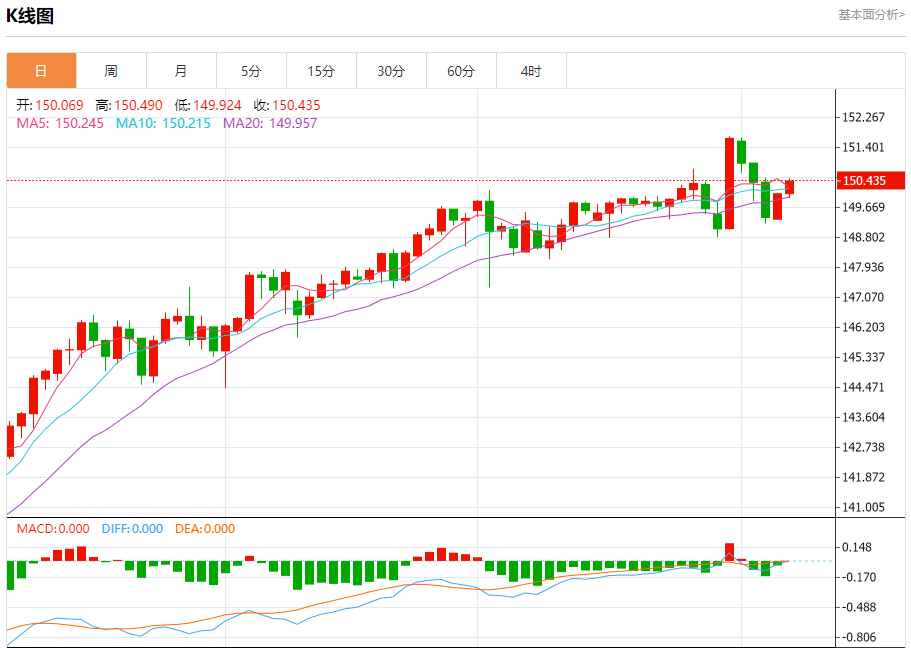This screenshot has height=648, width=911.
Task: Click the DEA indicator label
Action: click(x=204, y=529)
